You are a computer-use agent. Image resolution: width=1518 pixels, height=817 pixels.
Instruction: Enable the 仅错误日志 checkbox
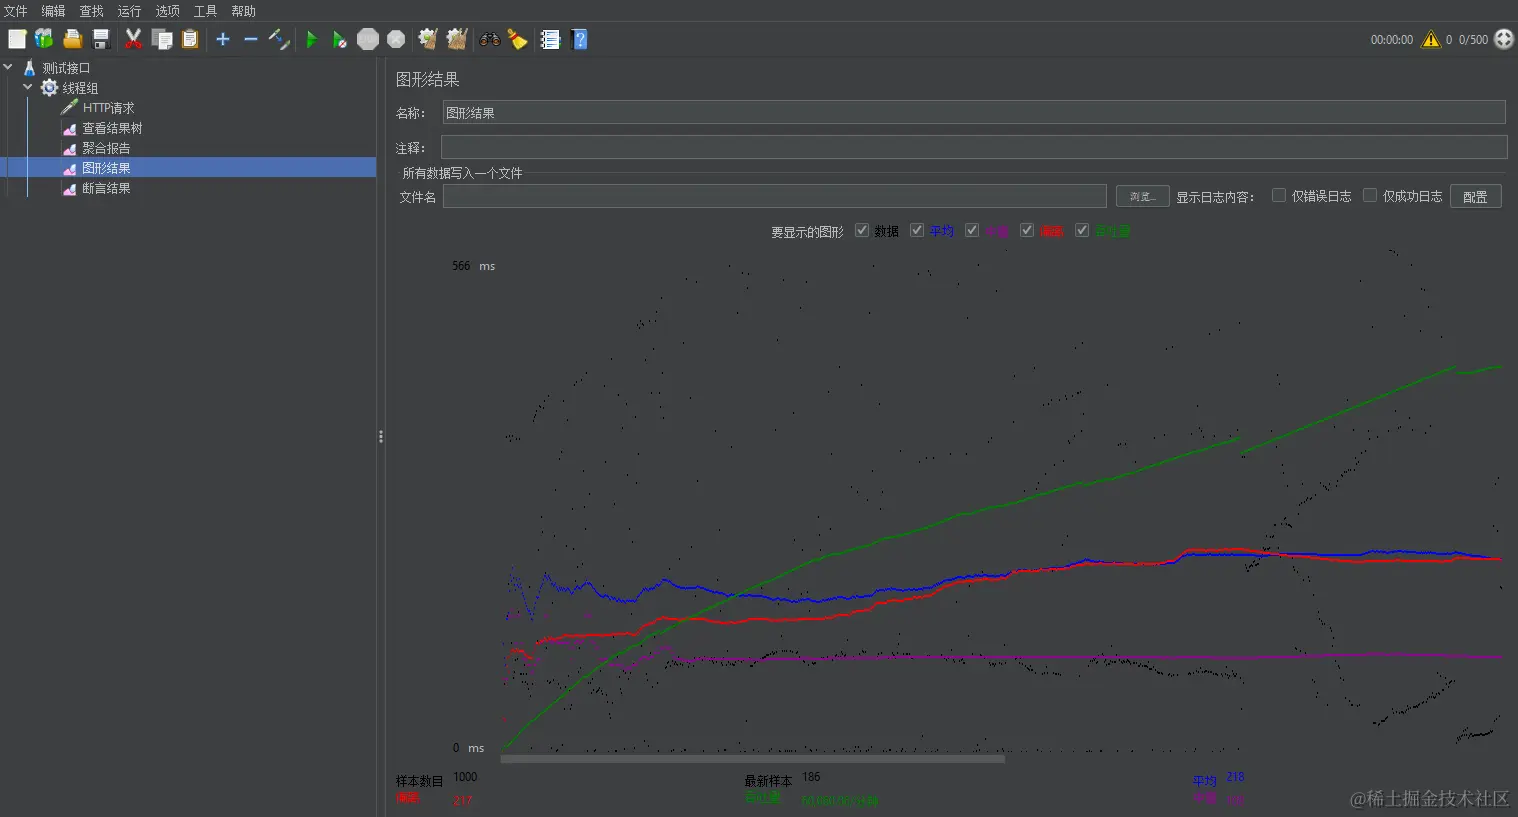tap(1278, 196)
